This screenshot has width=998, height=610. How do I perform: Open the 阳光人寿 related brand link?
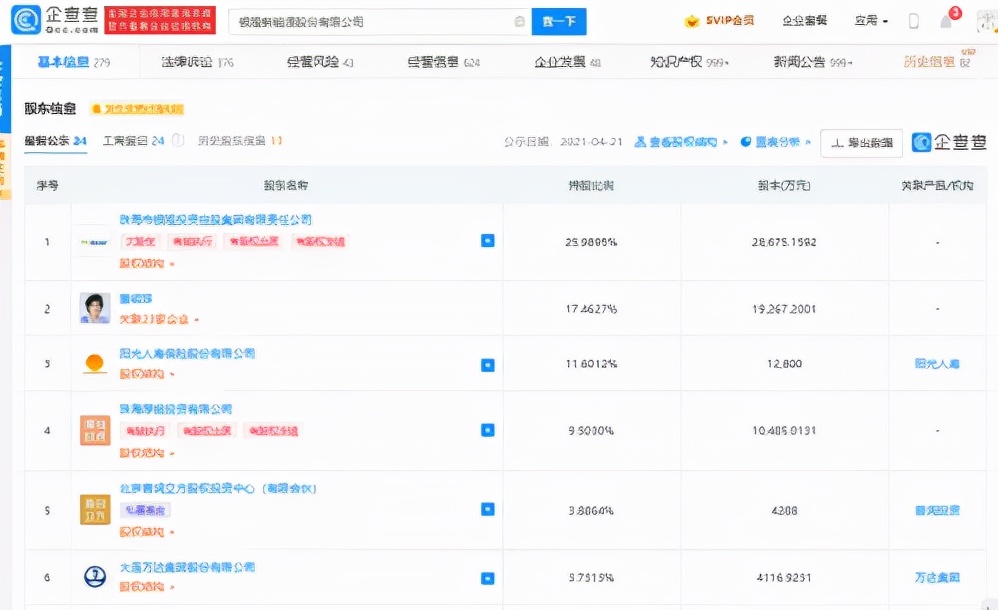click(937, 364)
